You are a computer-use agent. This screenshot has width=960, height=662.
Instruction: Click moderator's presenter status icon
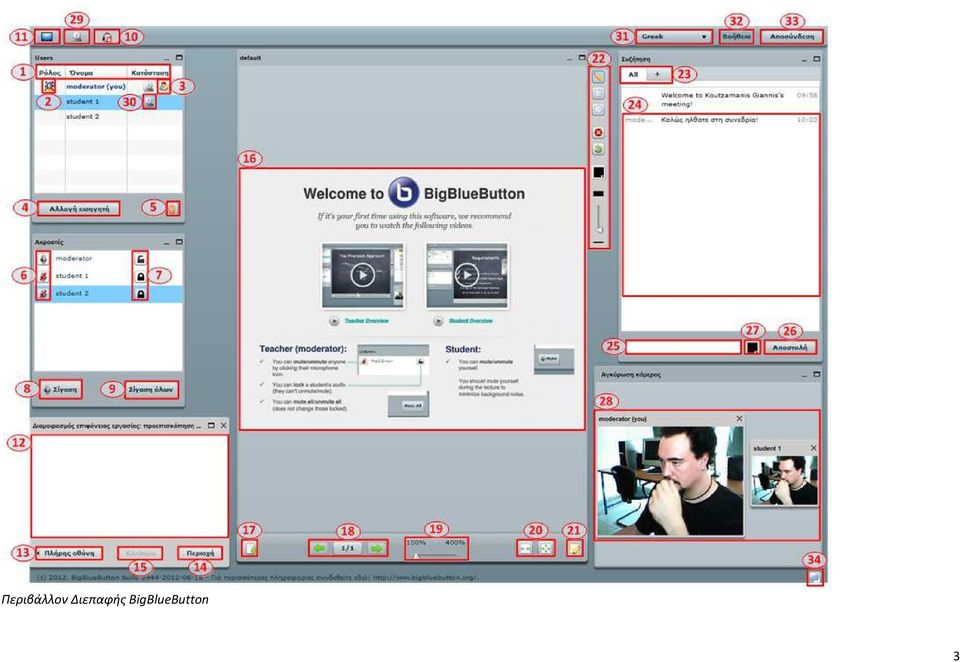tap(163, 86)
